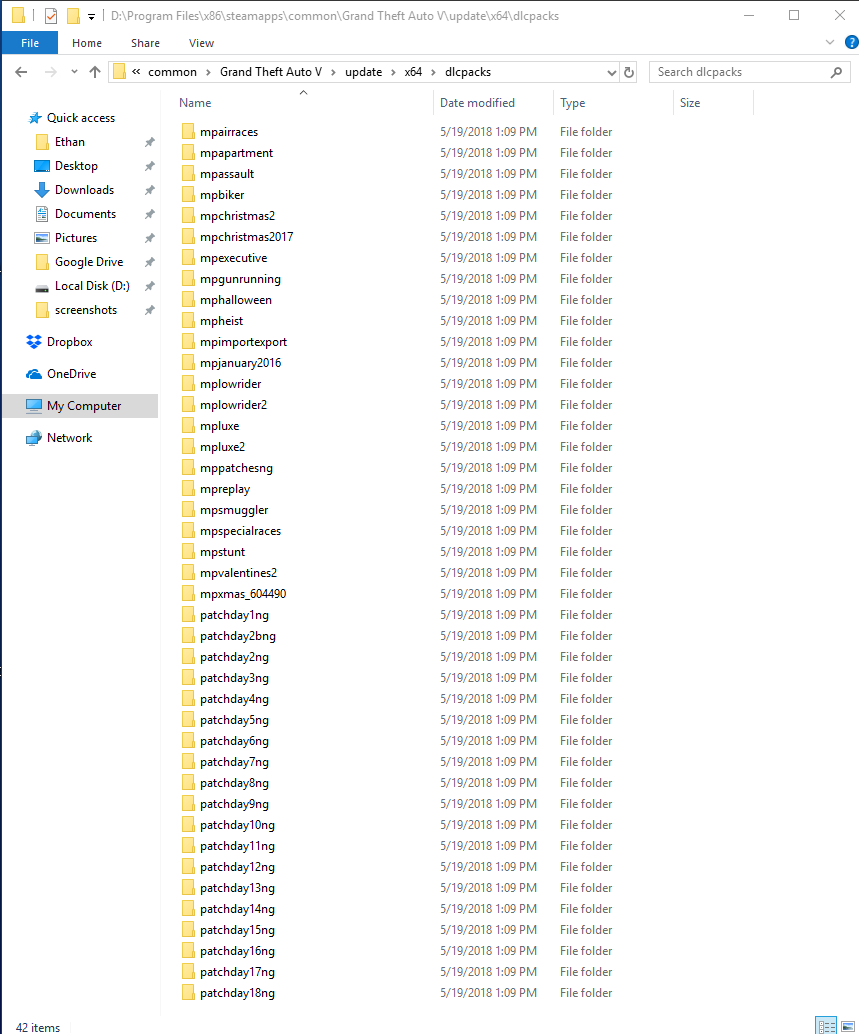Open the recent locations dropdown arrow
859x1034 pixels.
[74, 72]
